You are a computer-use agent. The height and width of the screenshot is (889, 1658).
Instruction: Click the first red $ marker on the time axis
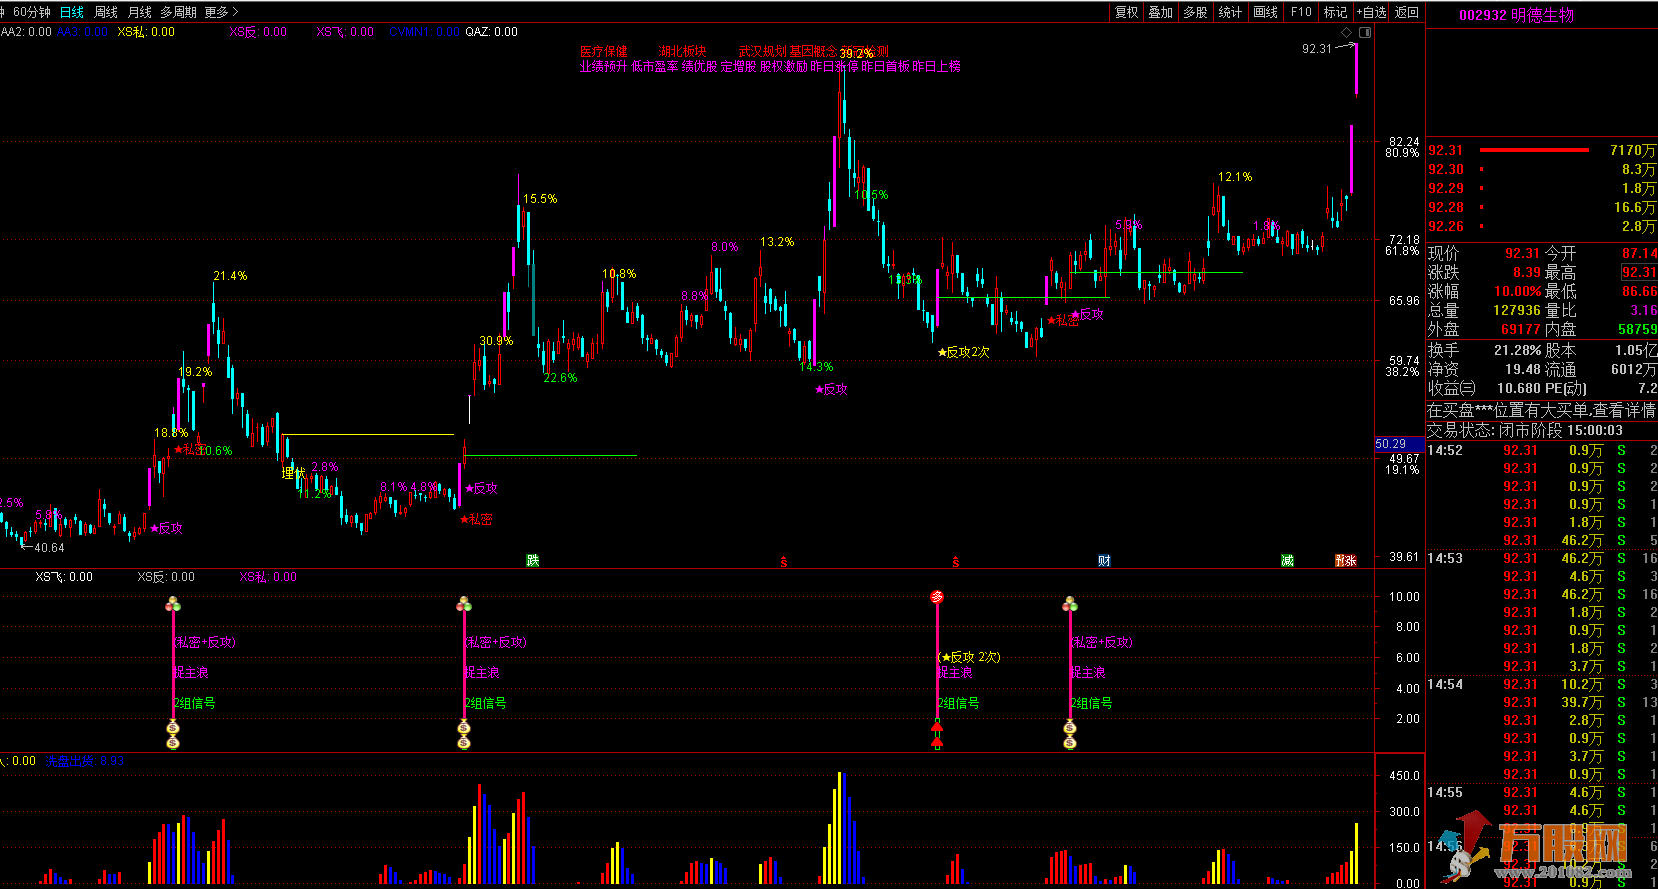click(784, 563)
